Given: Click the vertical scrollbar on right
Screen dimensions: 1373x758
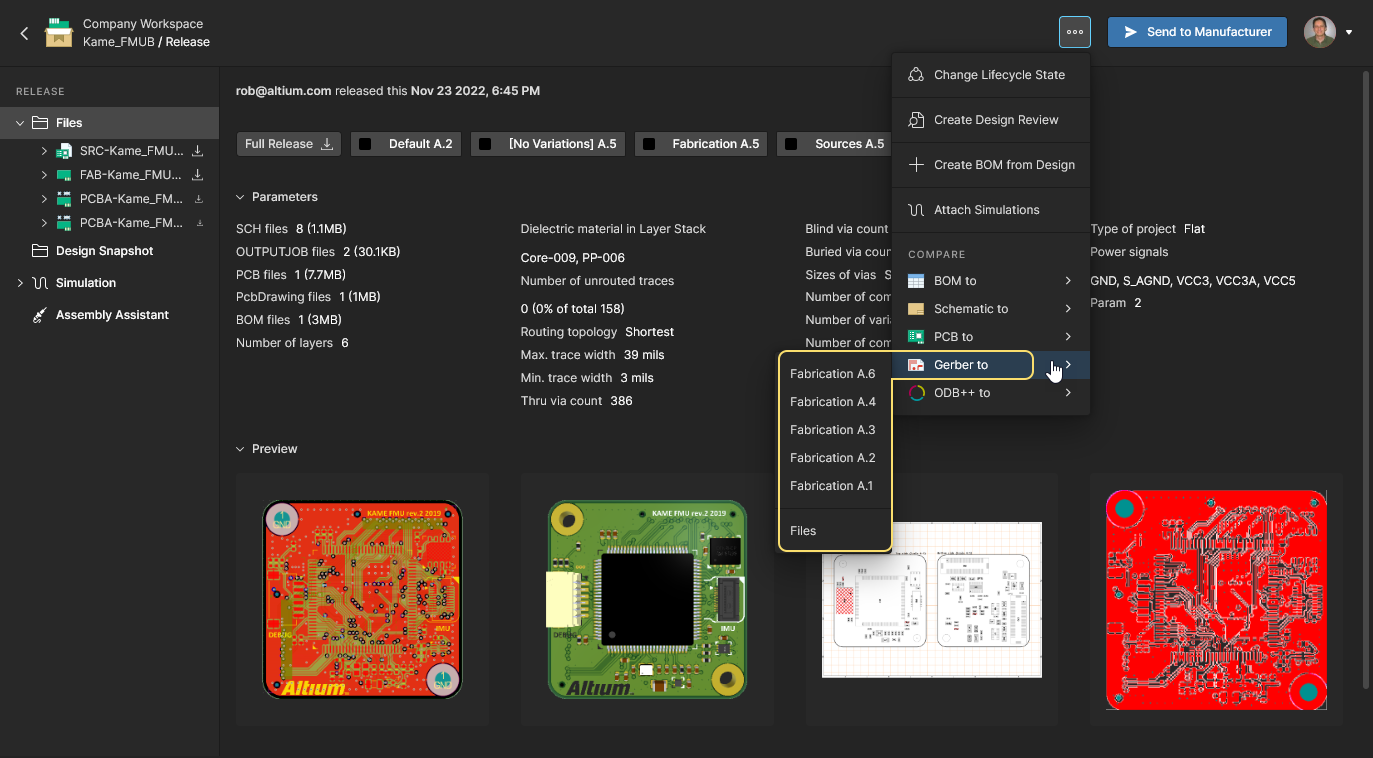Looking at the screenshot, I should click(1367, 380).
